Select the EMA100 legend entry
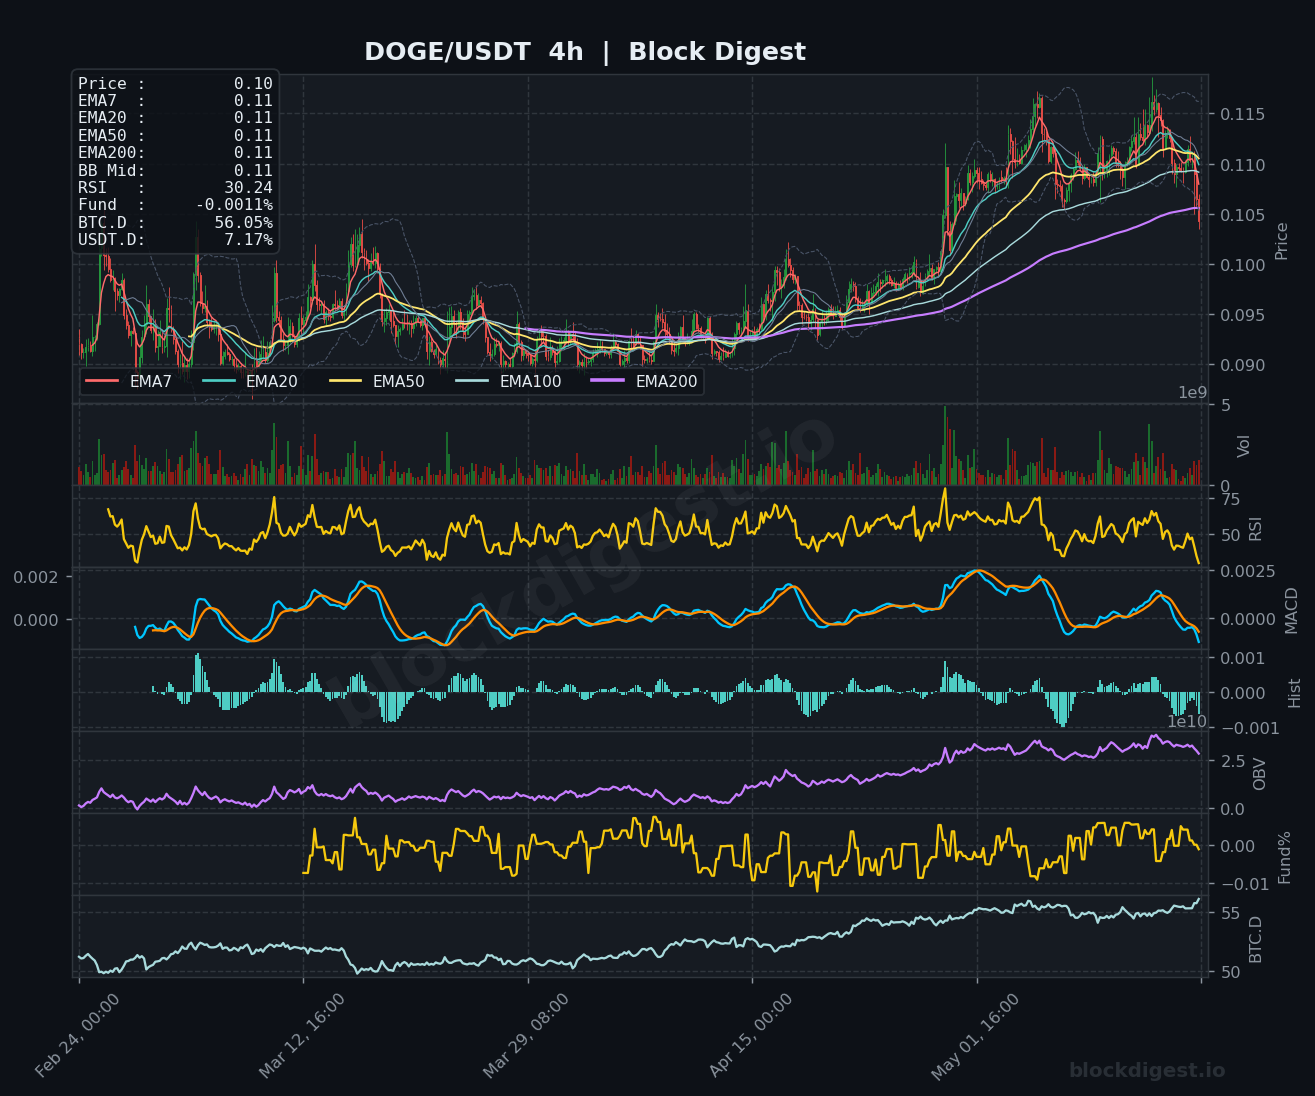Image resolution: width=1315 pixels, height=1096 pixels. 508,381
